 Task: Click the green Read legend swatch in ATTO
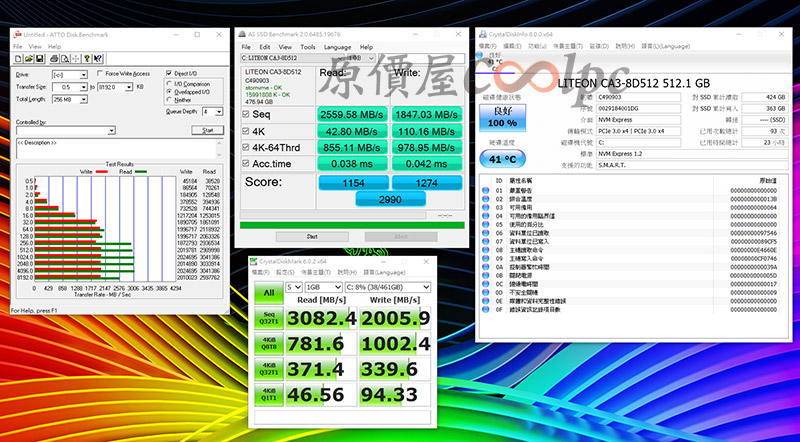pyautogui.click(x=140, y=172)
